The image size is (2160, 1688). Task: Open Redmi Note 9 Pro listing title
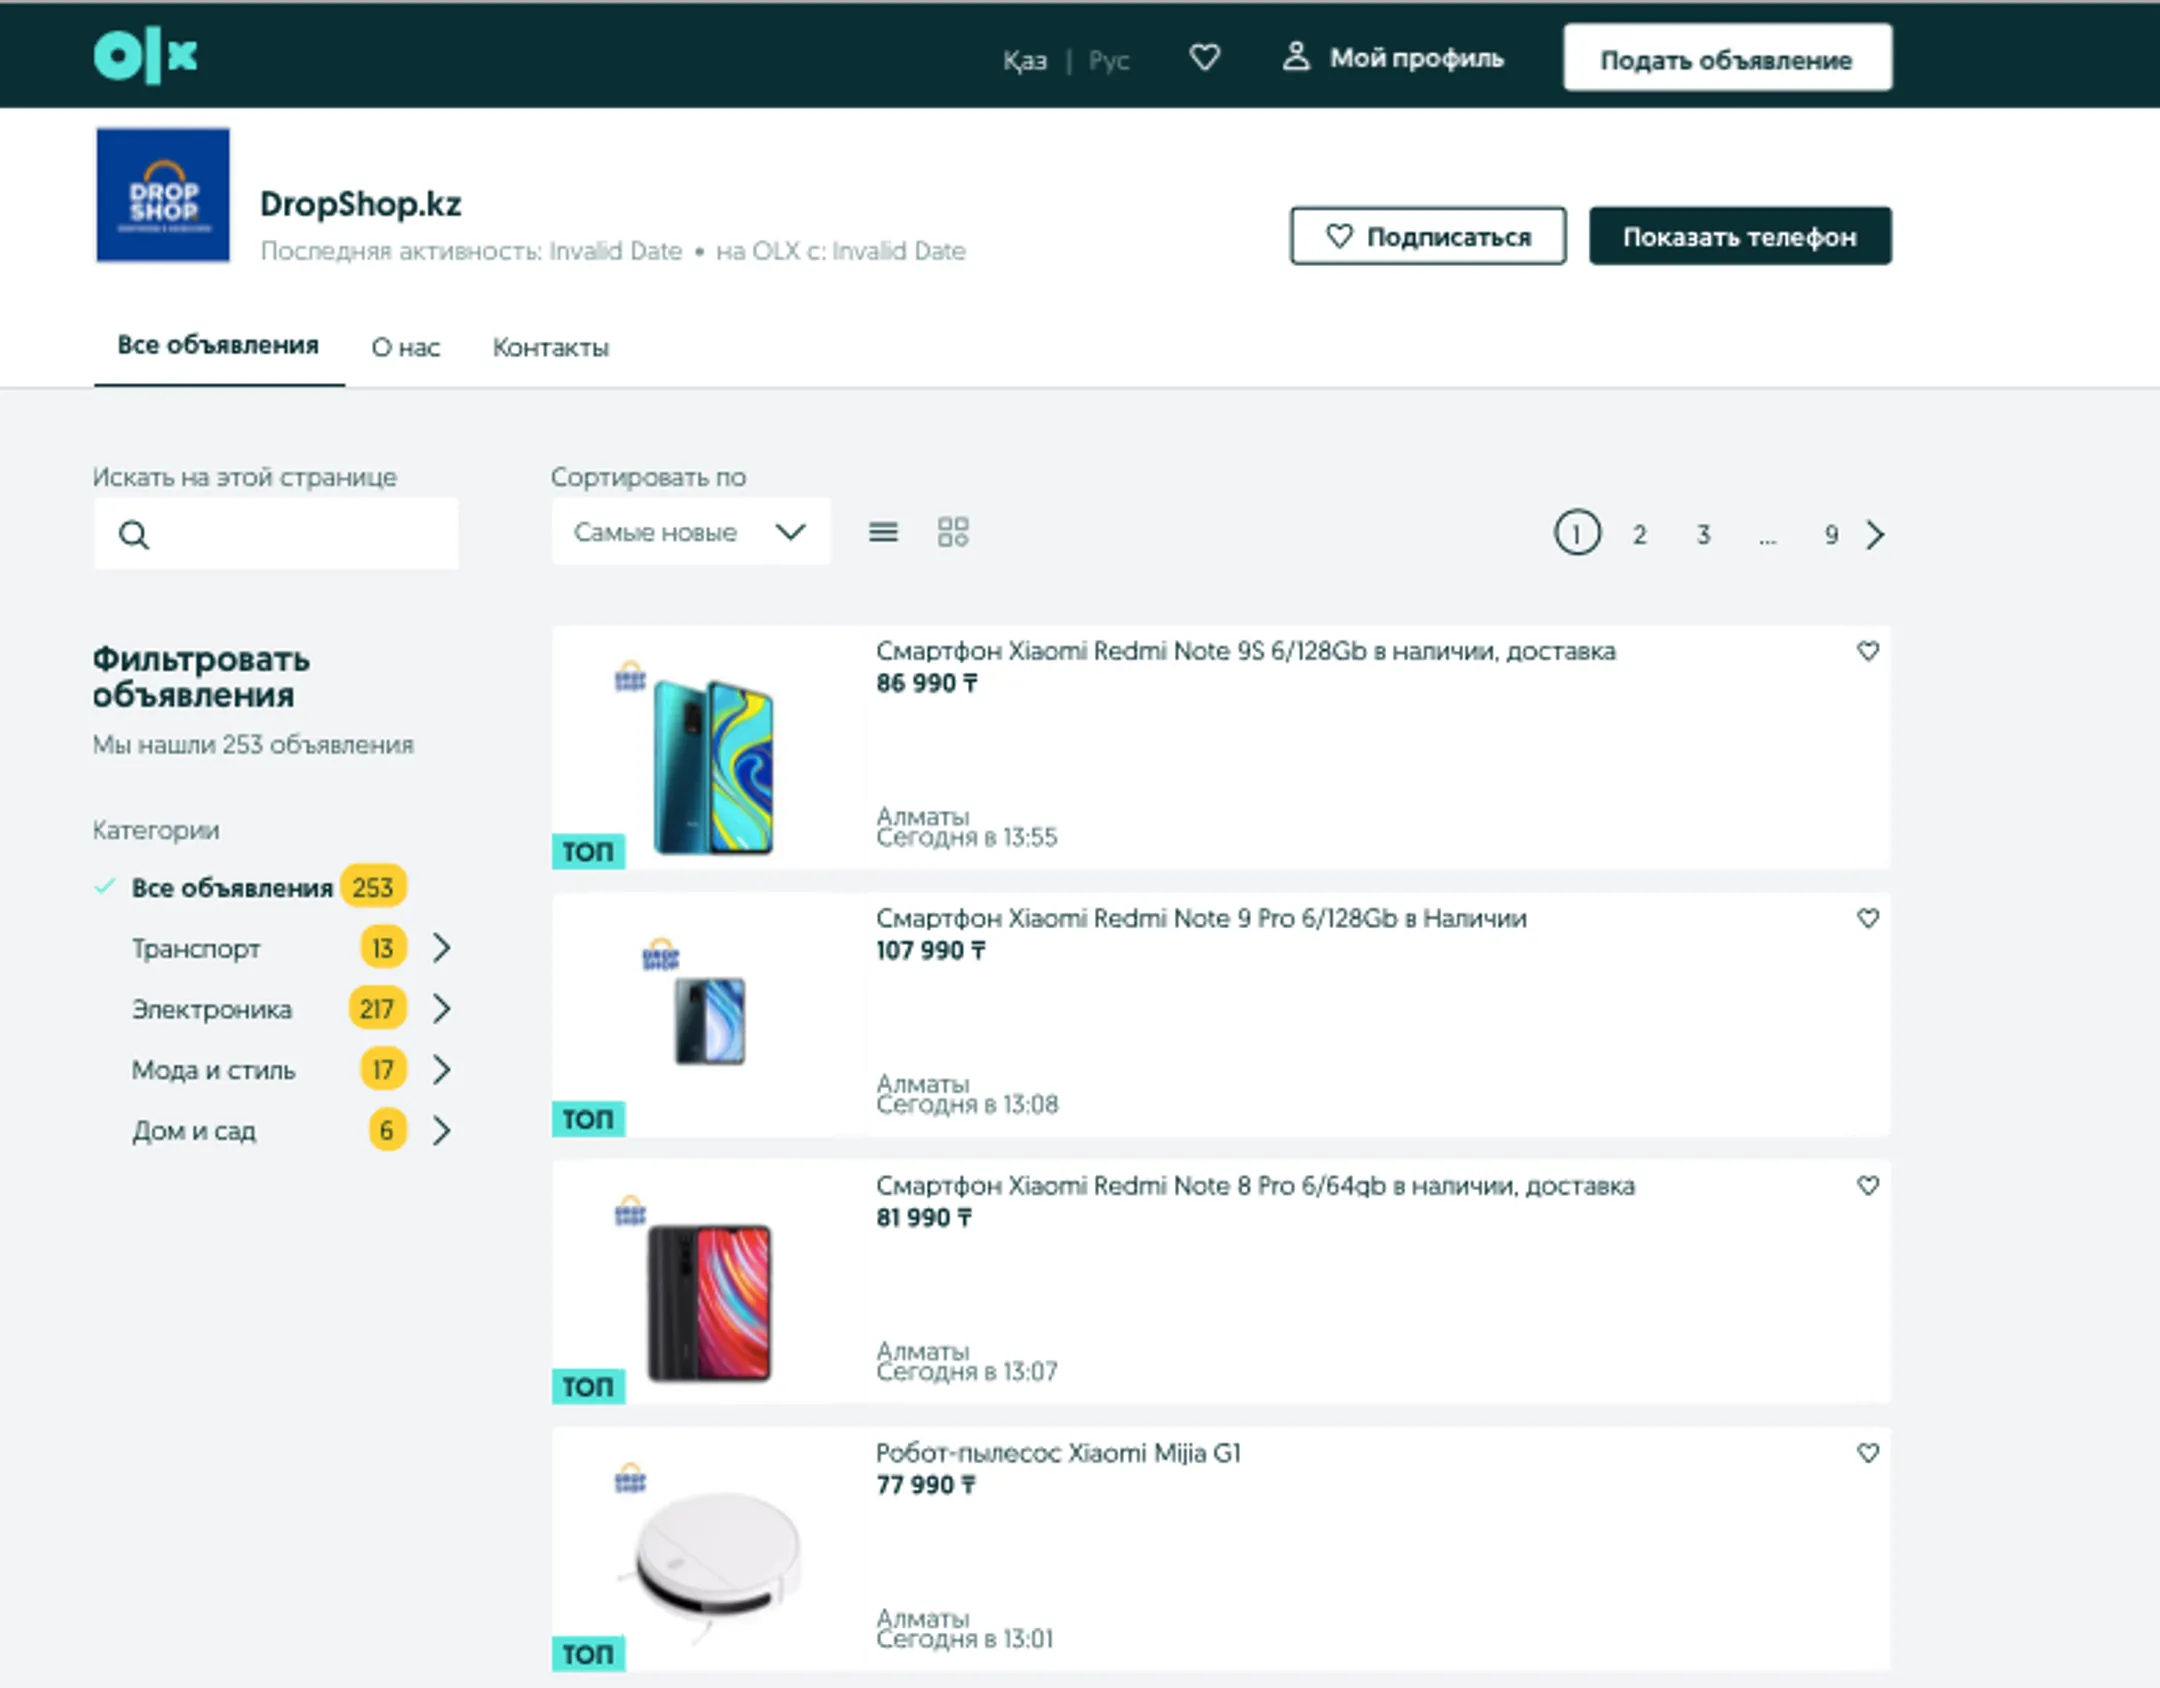point(1201,918)
